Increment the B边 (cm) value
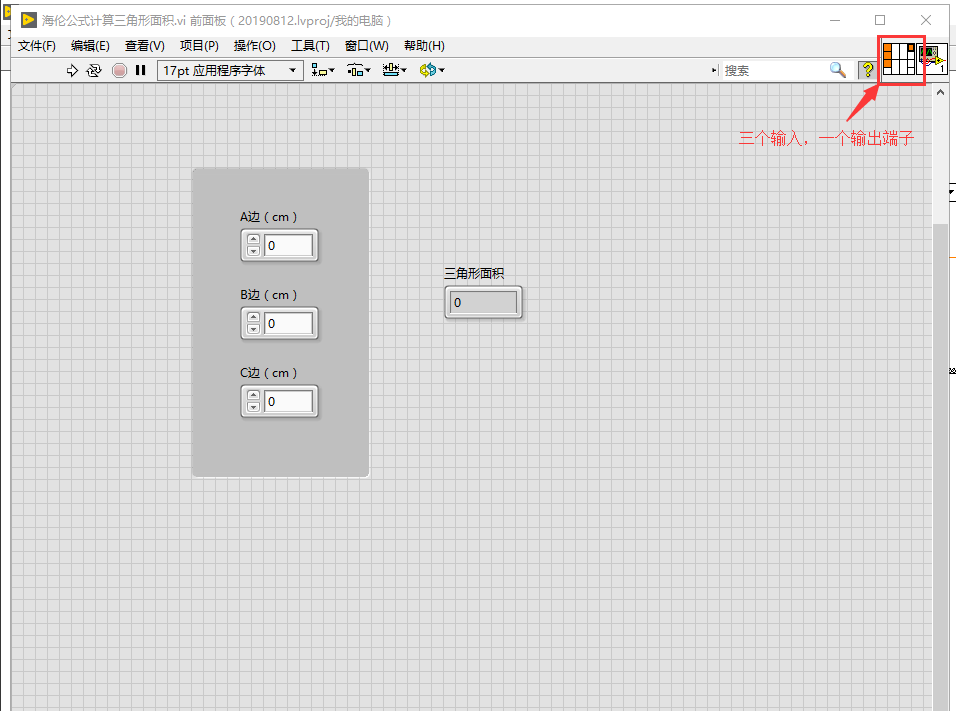Image resolution: width=956 pixels, height=711 pixels. [x=254, y=318]
